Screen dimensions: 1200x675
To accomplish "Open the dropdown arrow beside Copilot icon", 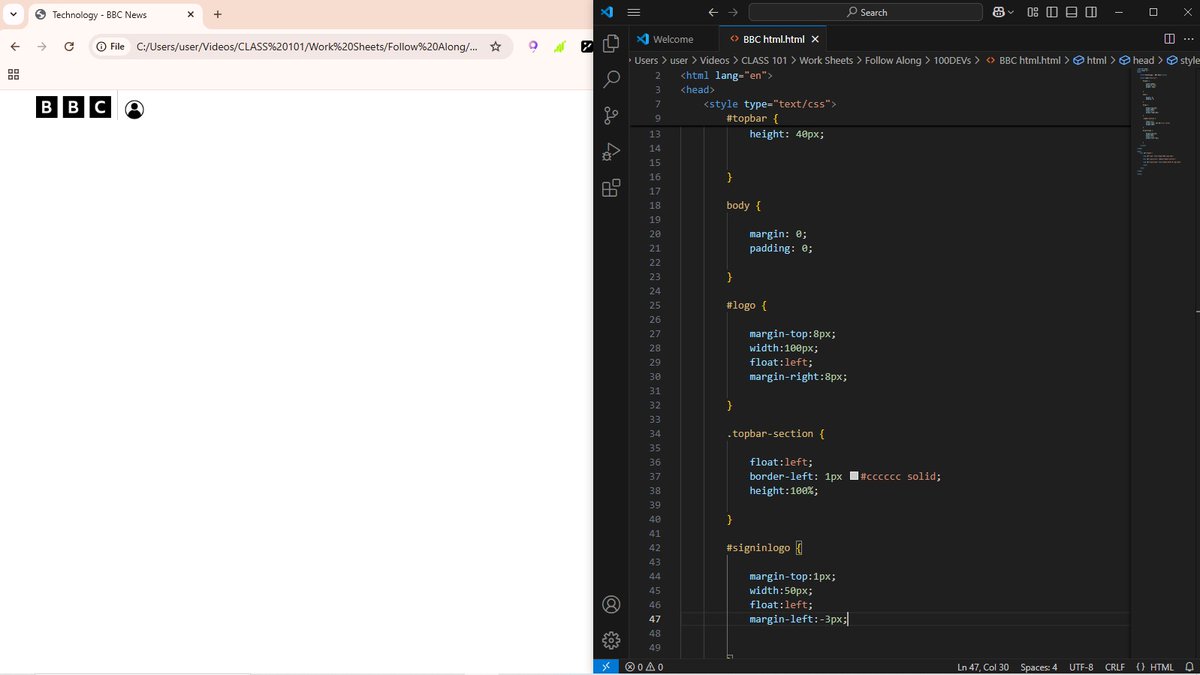I will pos(1011,12).
